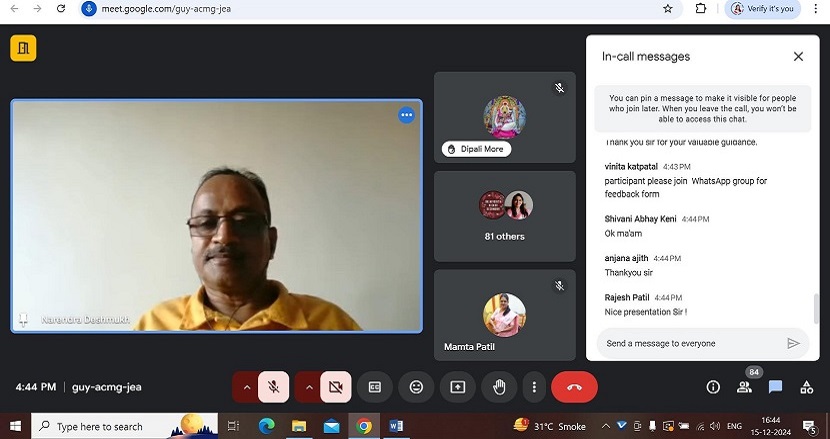
Task: Show the people list with 84 badge
Action: tap(744, 387)
